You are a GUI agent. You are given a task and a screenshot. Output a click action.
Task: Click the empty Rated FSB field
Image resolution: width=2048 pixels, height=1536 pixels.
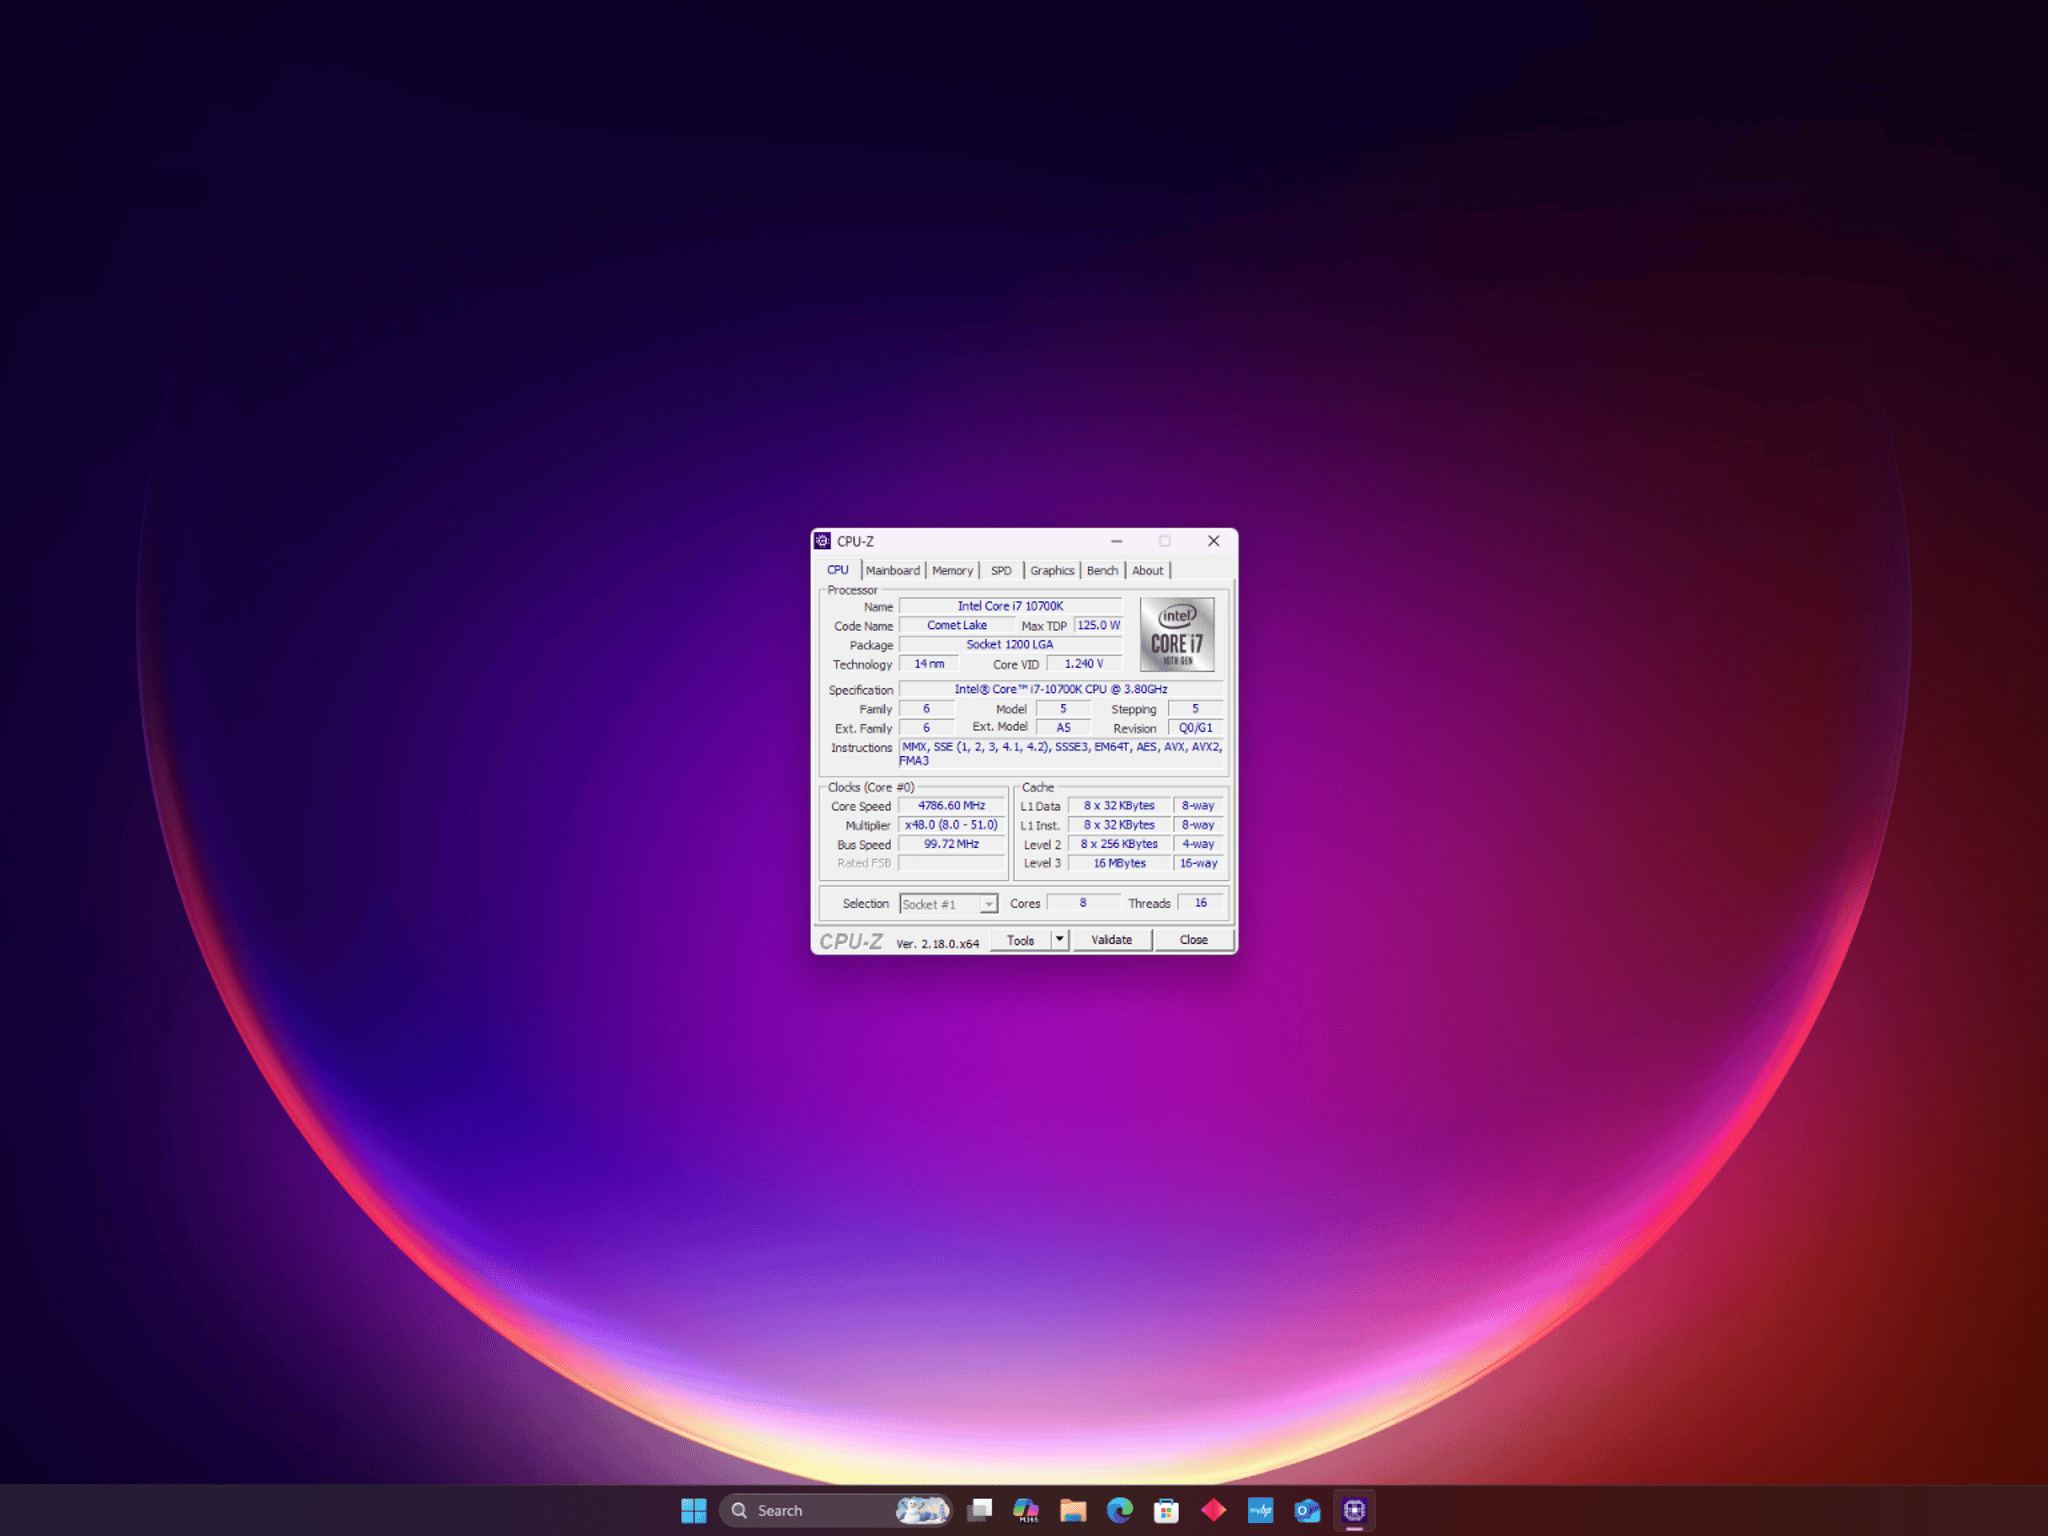point(952,863)
